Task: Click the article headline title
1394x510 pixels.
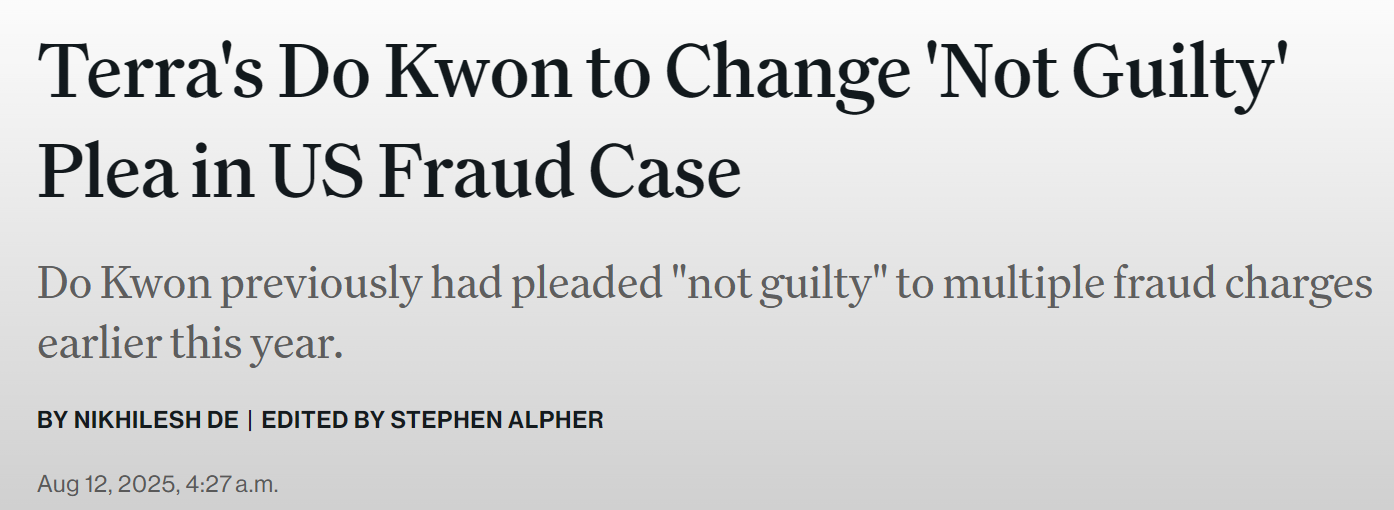Action: pyautogui.click(x=660, y=121)
